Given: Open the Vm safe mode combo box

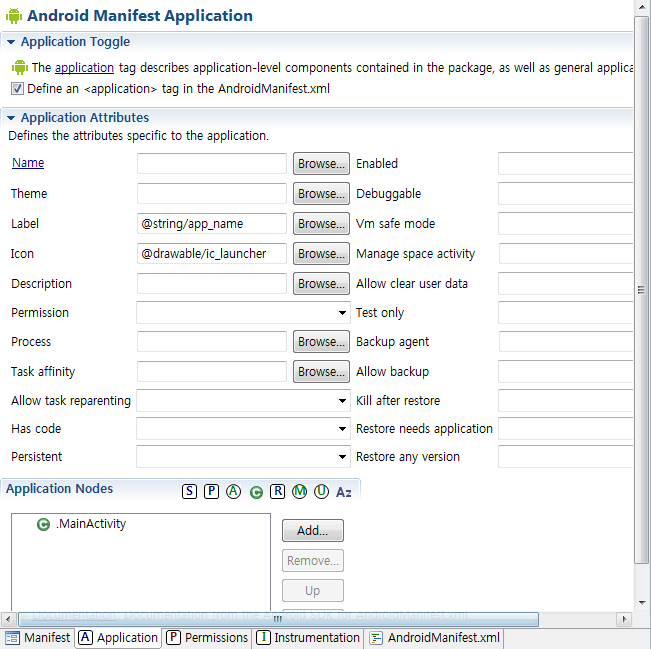Looking at the screenshot, I should 565,224.
